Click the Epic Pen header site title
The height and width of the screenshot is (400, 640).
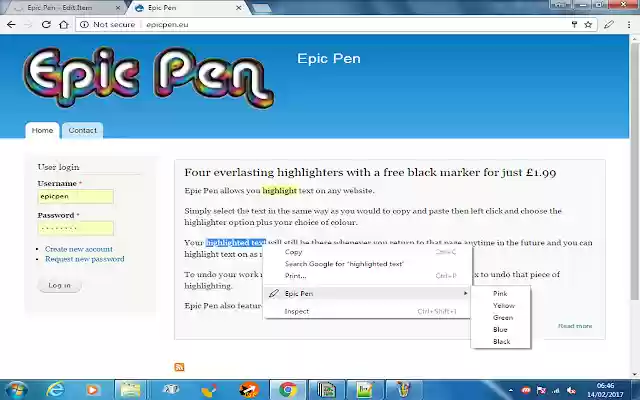pyautogui.click(x=329, y=59)
